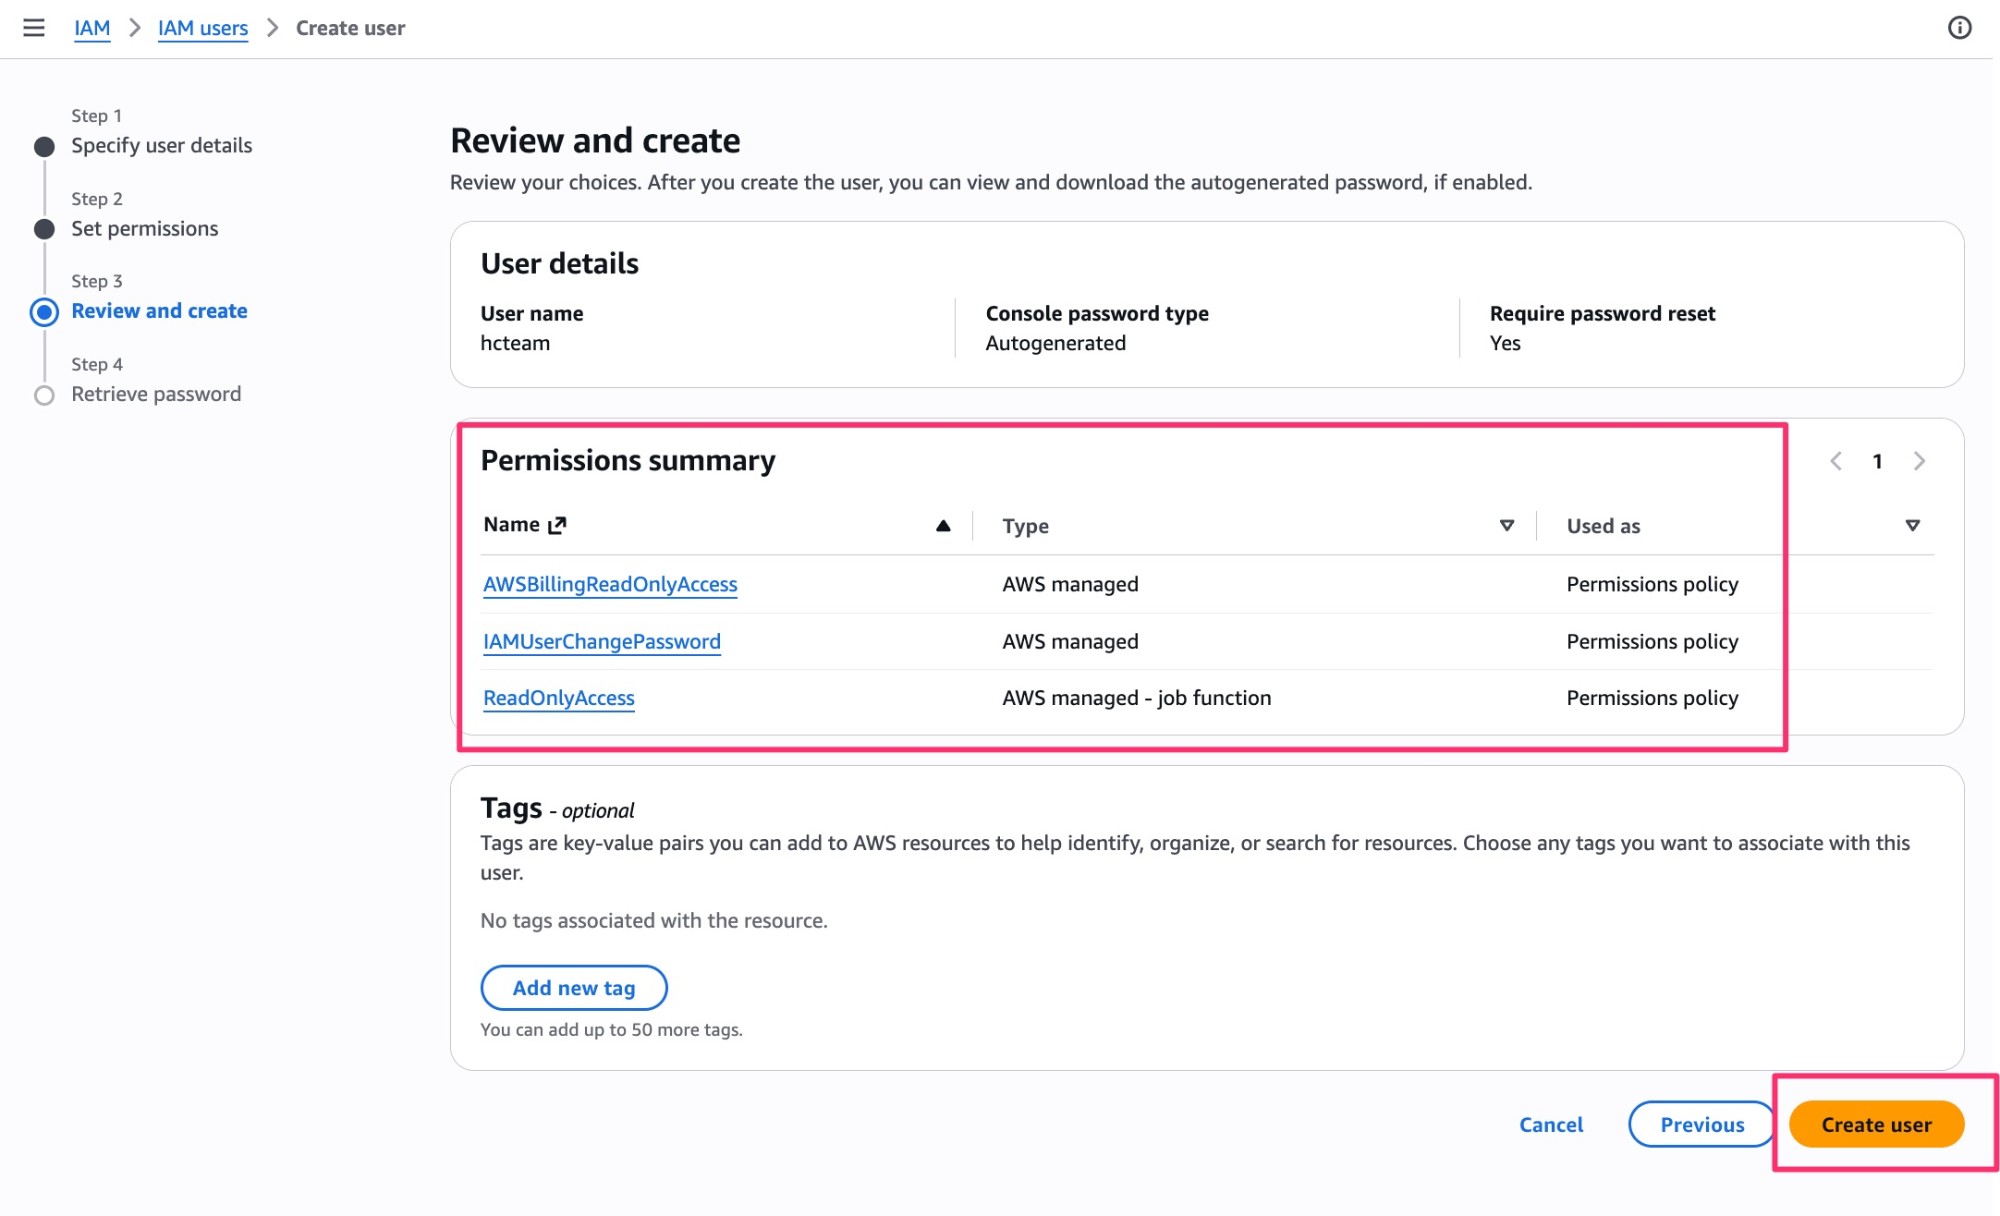Select 'AWS managed - job function' type cell
Viewport: 2000px width, 1216px height.
[x=1136, y=698]
